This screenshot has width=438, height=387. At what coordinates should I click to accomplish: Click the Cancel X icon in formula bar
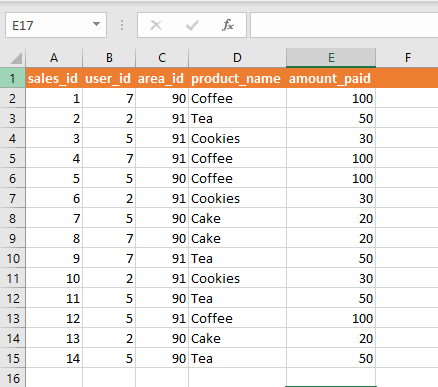coord(156,25)
